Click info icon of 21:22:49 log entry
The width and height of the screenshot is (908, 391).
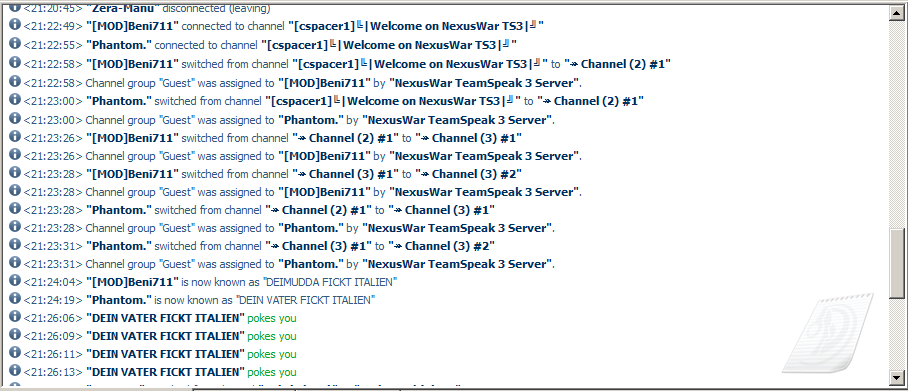point(15,25)
